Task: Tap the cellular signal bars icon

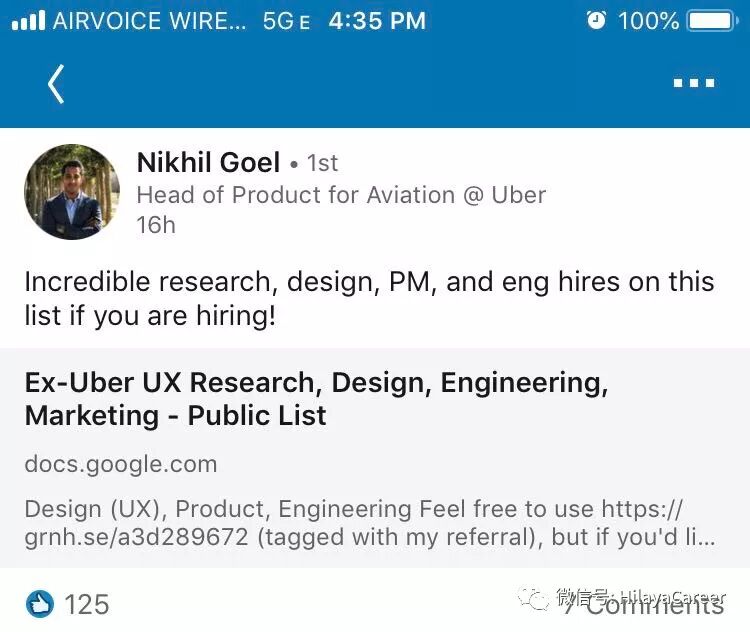Action: click(x=27, y=21)
